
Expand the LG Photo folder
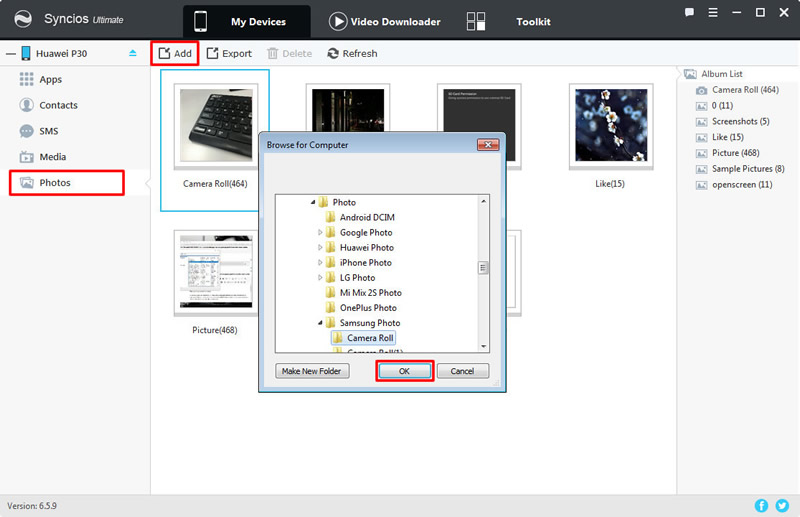(320, 278)
